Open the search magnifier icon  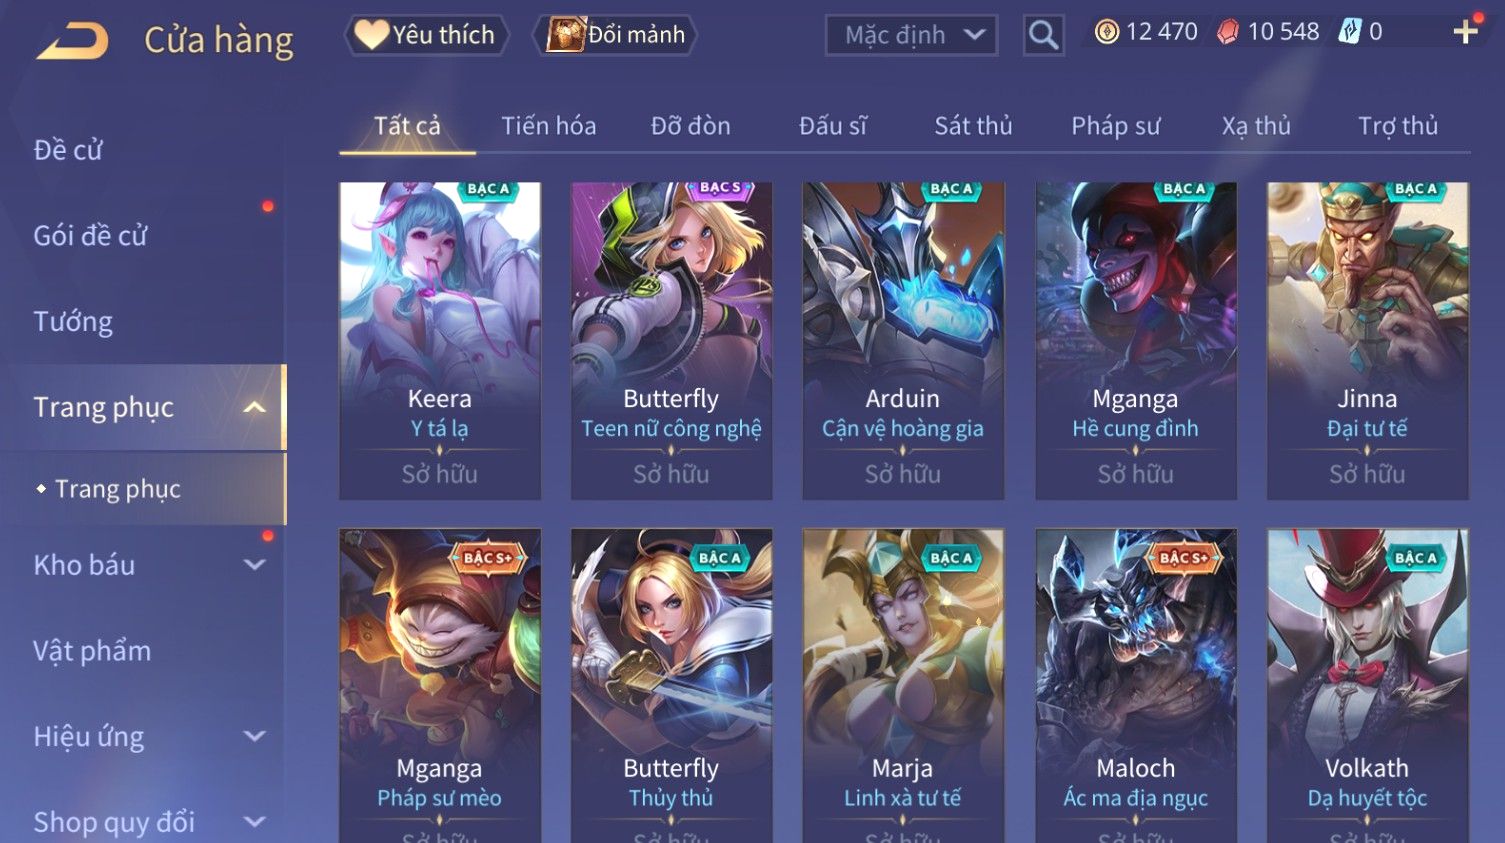1043,36
